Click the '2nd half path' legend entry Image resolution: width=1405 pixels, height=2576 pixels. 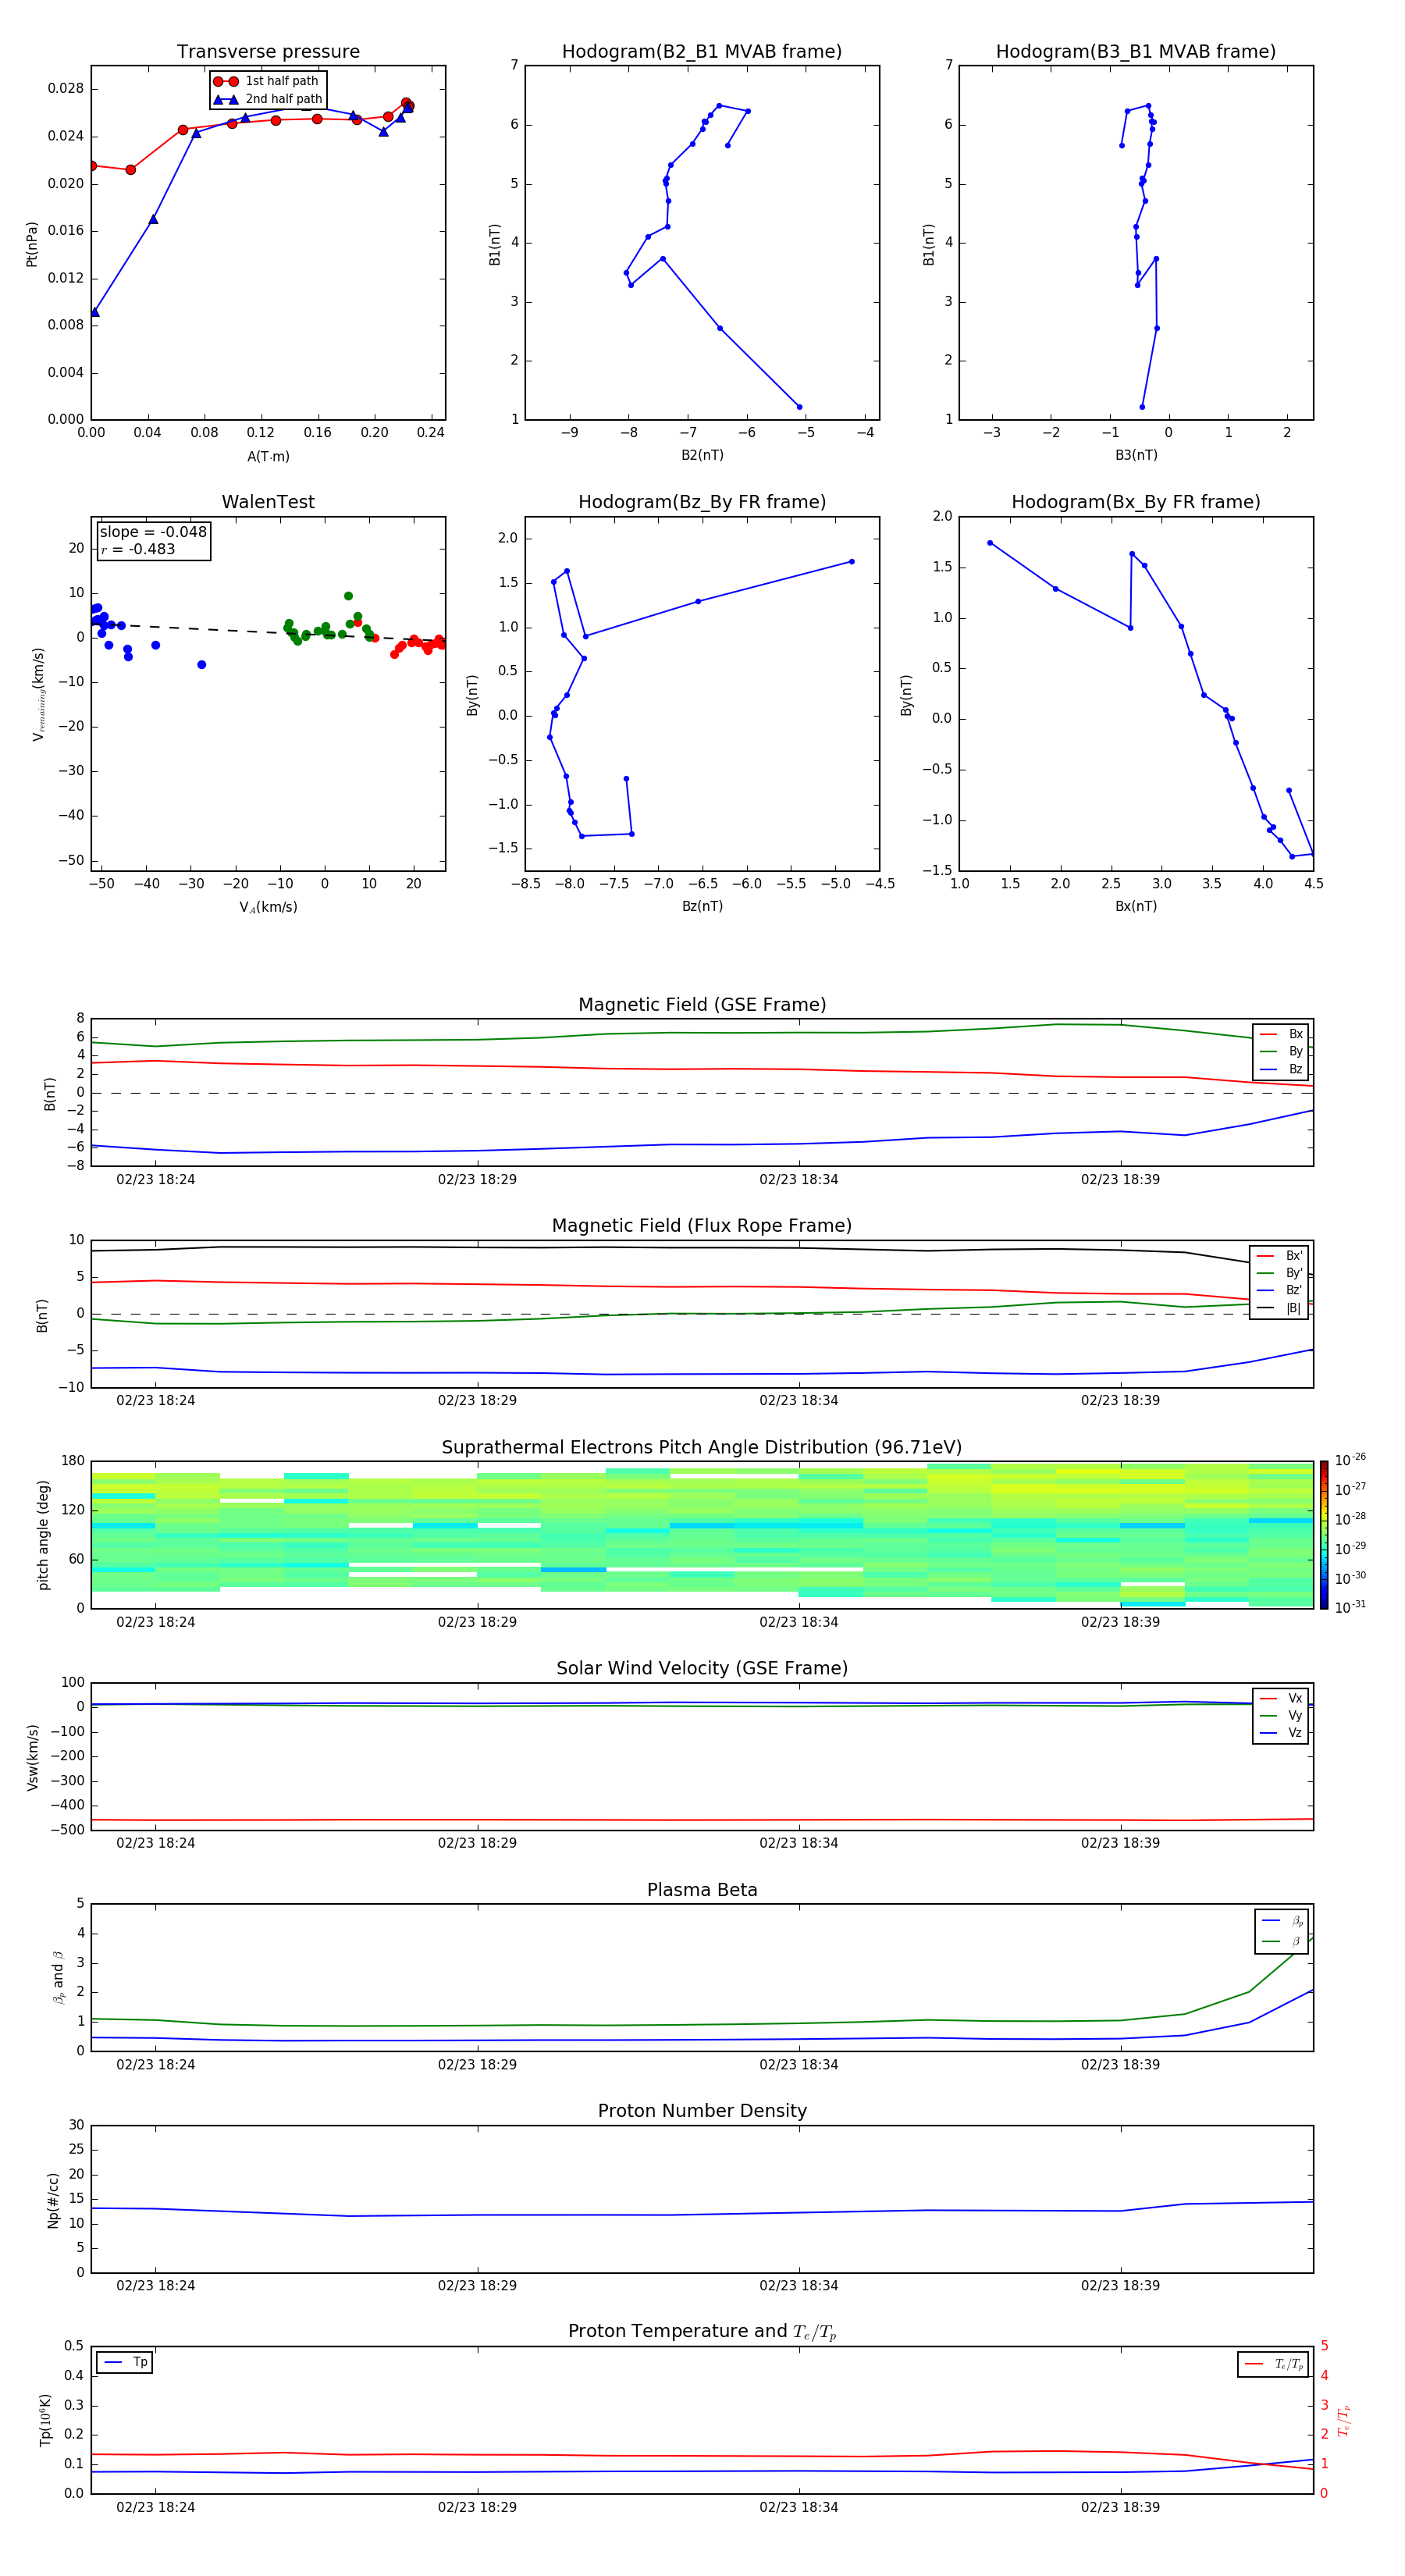267,99
